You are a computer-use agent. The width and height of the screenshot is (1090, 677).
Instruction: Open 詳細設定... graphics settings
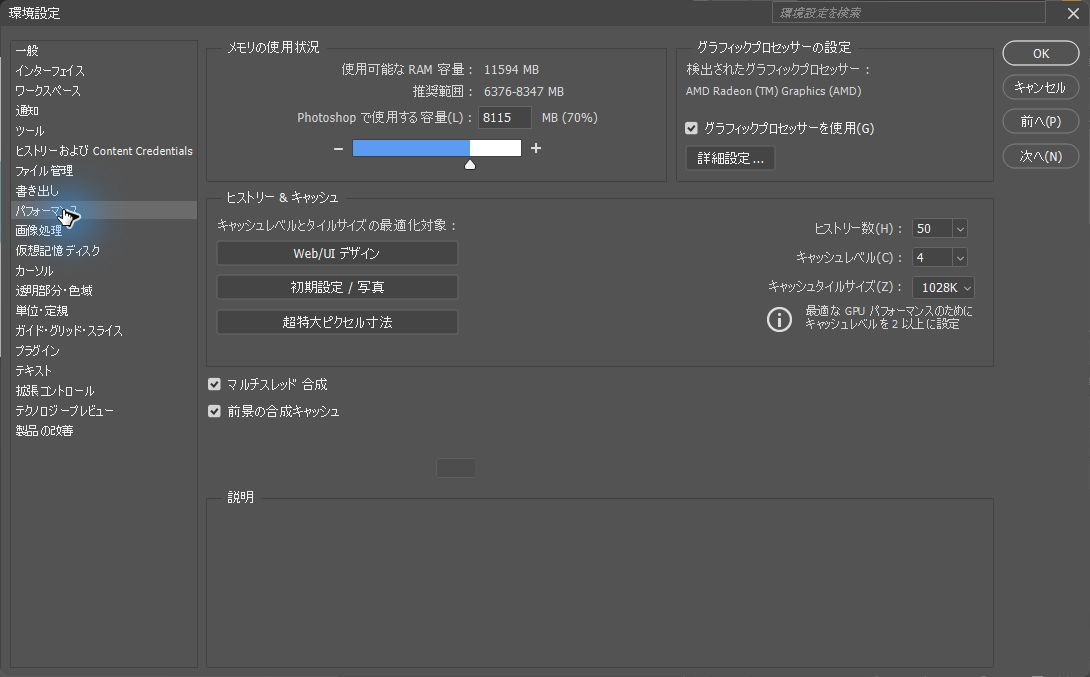tap(730, 158)
